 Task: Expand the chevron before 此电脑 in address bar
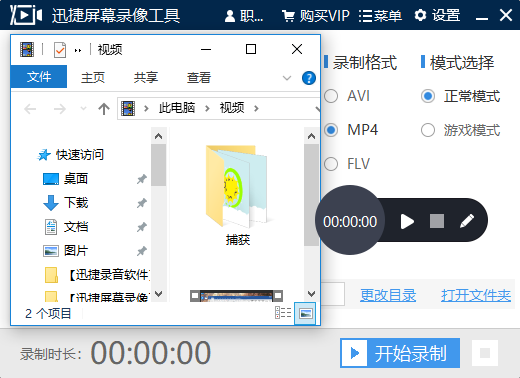[x=146, y=108]
